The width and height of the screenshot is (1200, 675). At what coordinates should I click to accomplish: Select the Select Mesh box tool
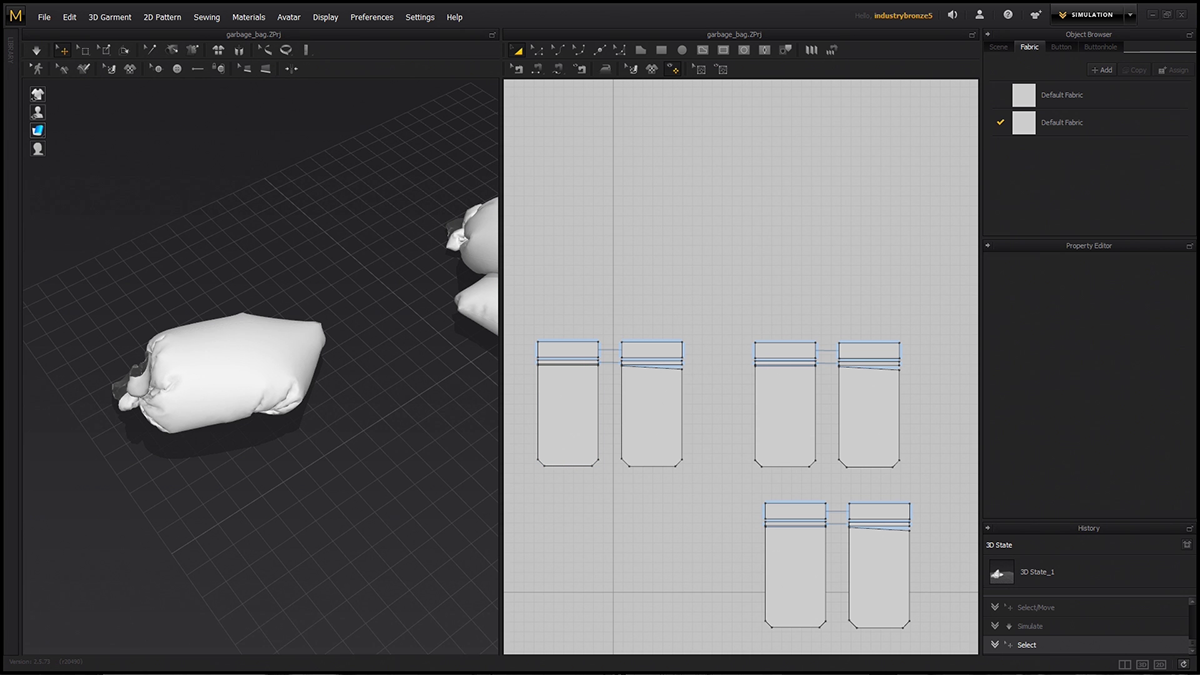tap(83, 50)
